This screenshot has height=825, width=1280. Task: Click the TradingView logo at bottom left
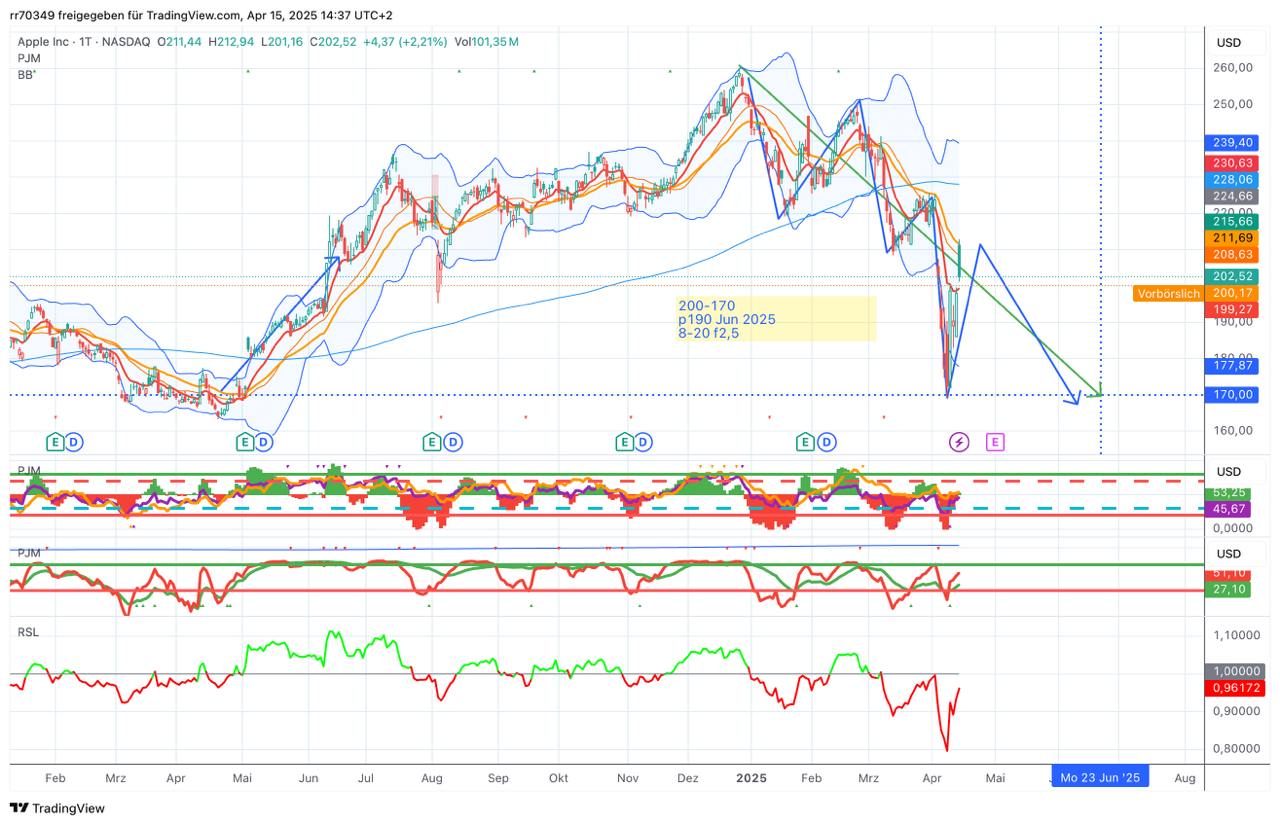(57, 808)
